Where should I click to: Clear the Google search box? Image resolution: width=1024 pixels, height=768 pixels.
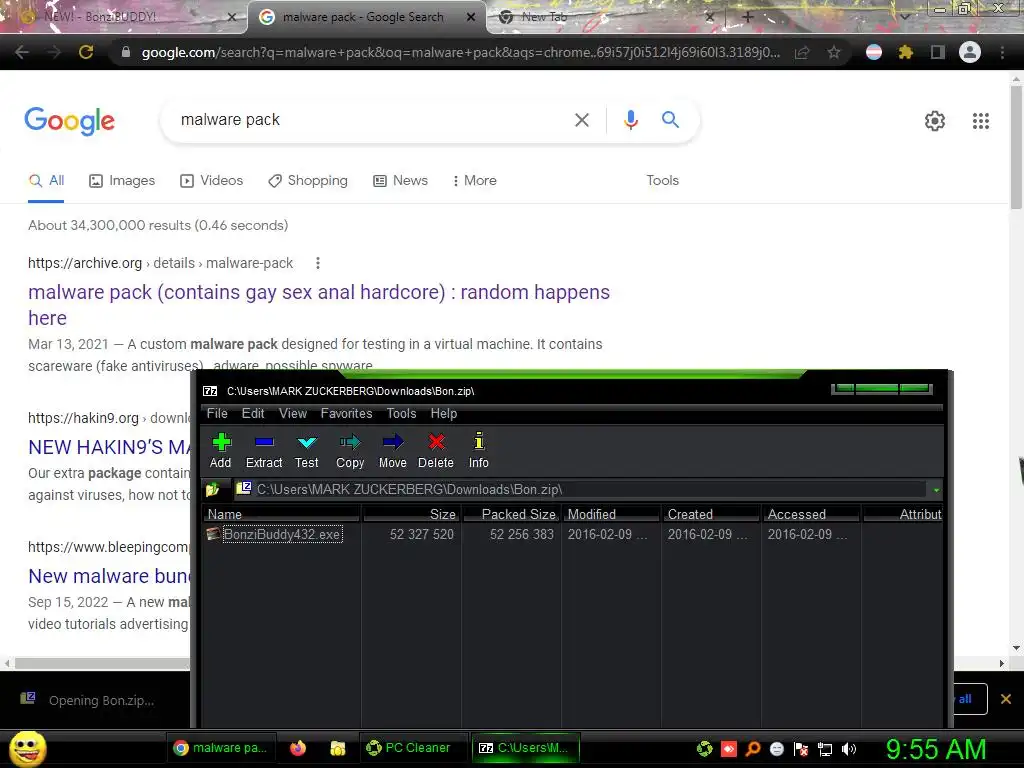pos(581,120)
